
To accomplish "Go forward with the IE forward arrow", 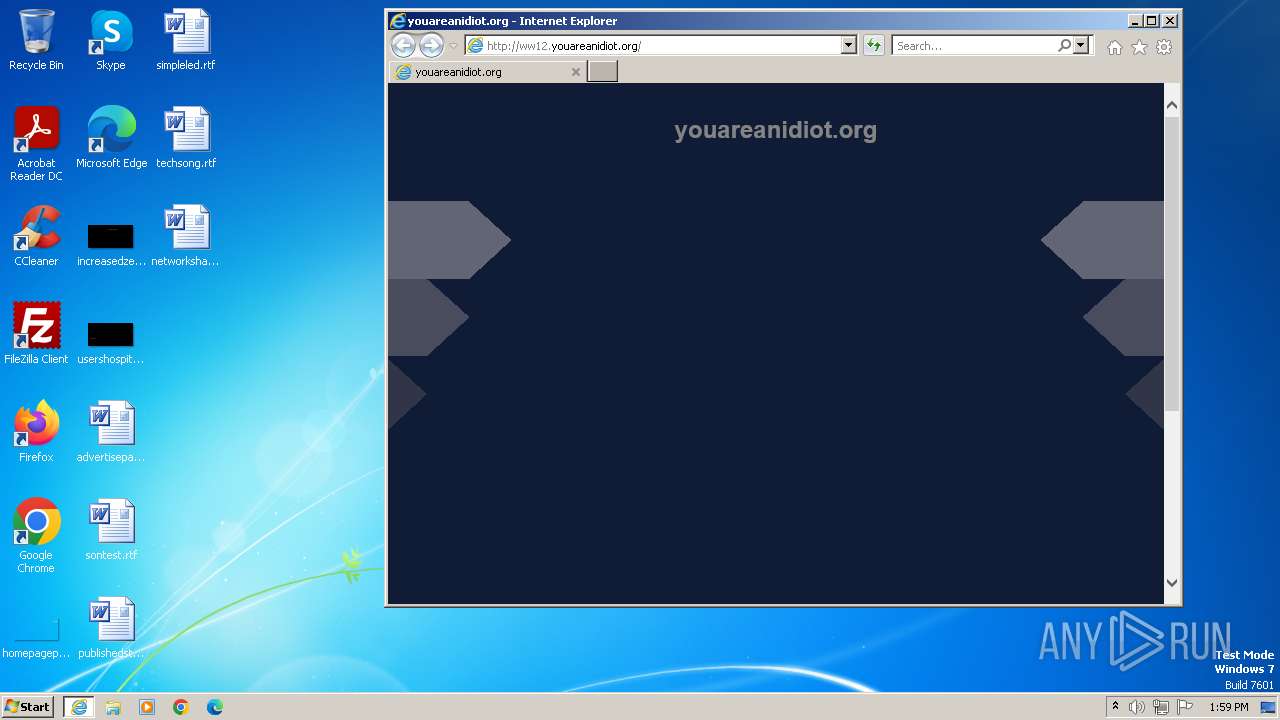I will [431, 45].
